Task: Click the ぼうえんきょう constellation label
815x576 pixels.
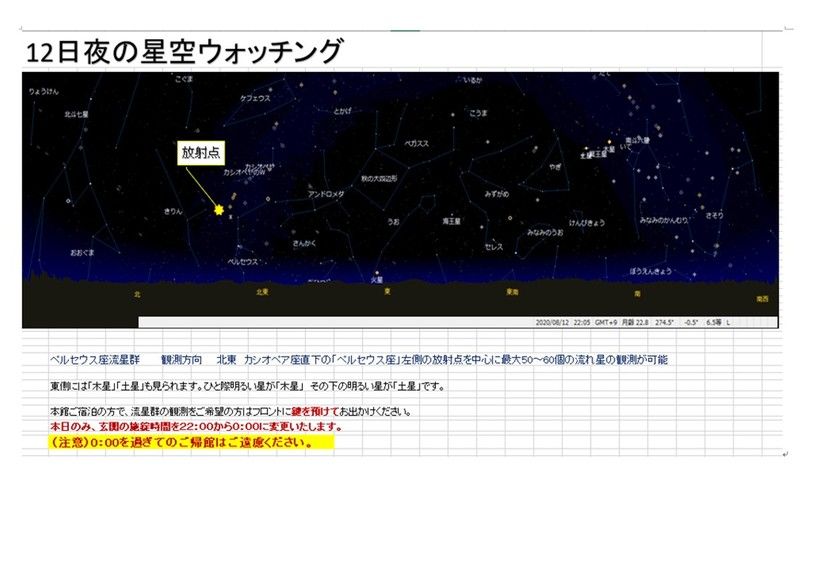Action: coord(650,271)
